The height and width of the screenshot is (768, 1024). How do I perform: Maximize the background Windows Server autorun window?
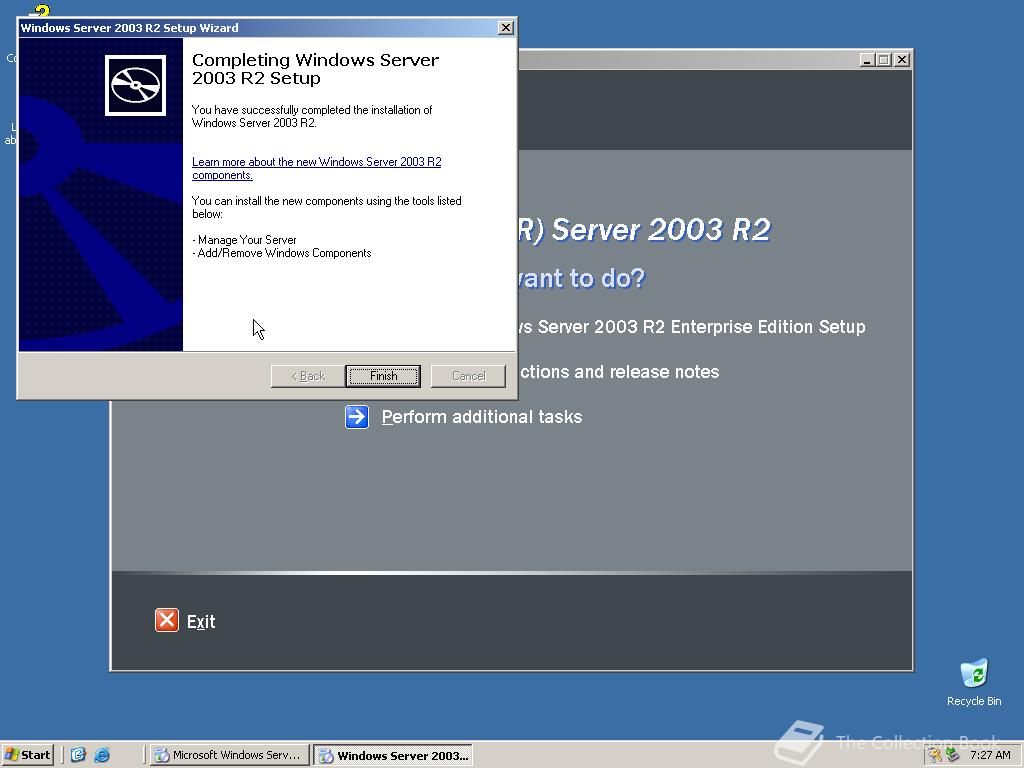pos(884,59)
